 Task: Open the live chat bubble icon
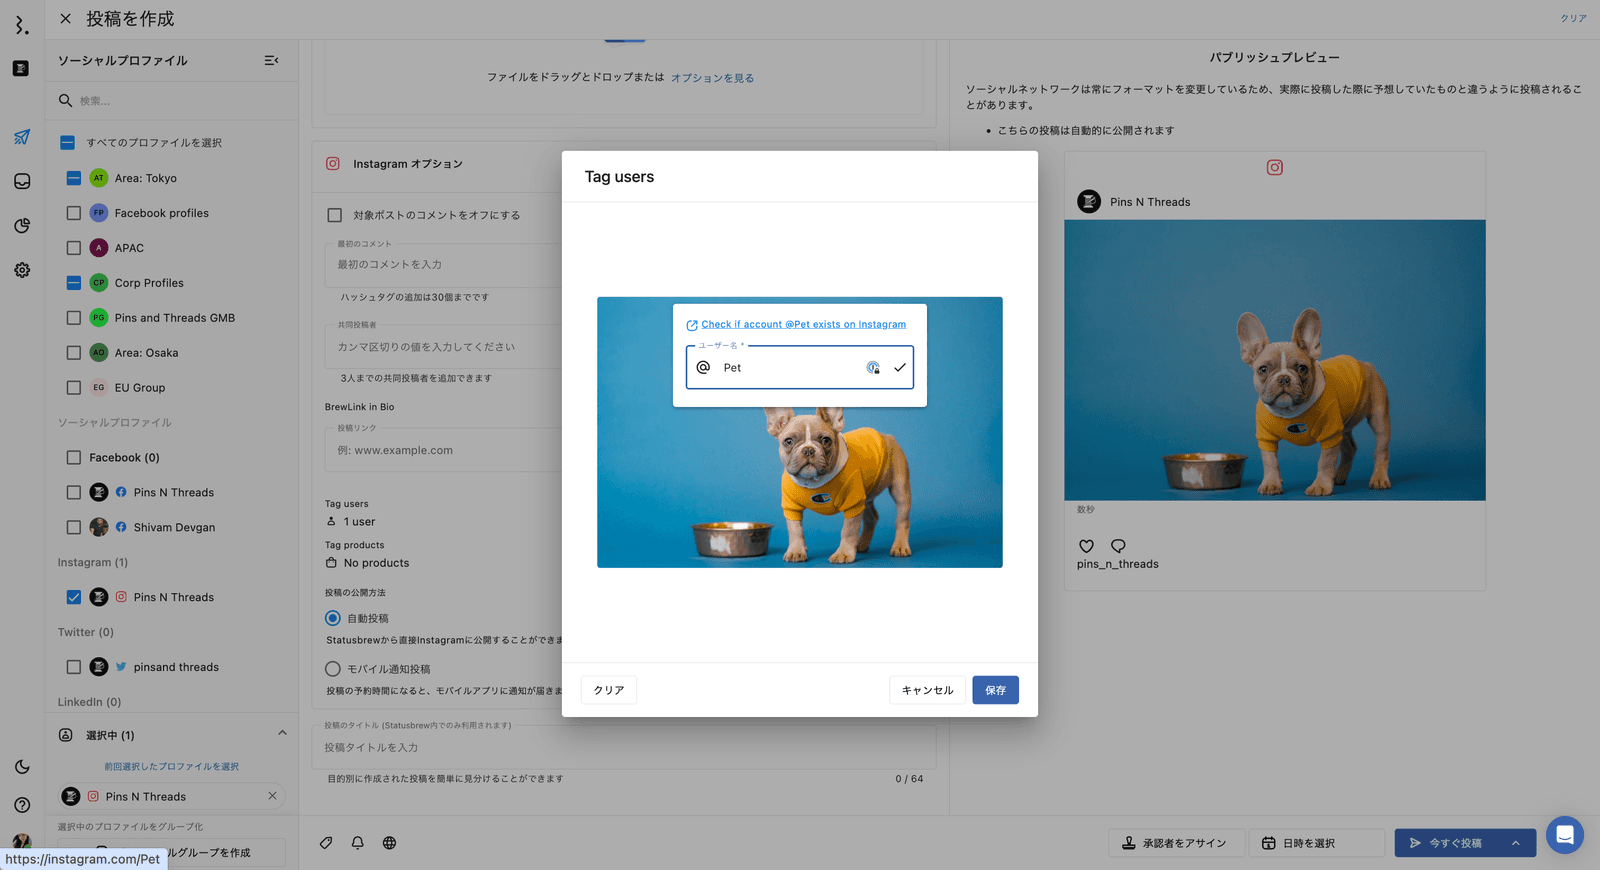1564,835
